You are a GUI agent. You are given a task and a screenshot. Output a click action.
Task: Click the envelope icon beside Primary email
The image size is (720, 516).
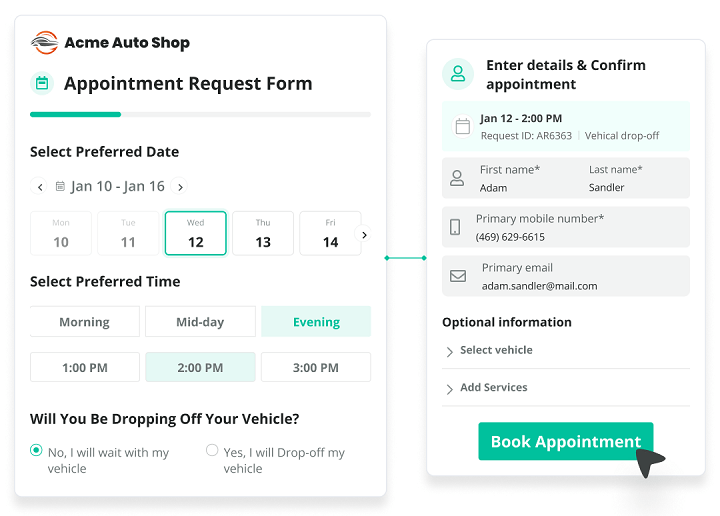click(457, 276)
